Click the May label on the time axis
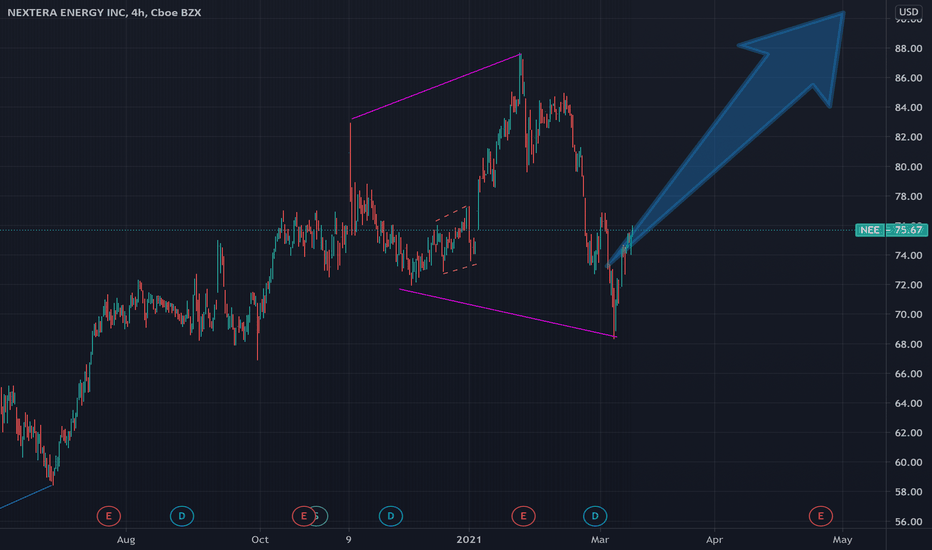 point(842,540)
